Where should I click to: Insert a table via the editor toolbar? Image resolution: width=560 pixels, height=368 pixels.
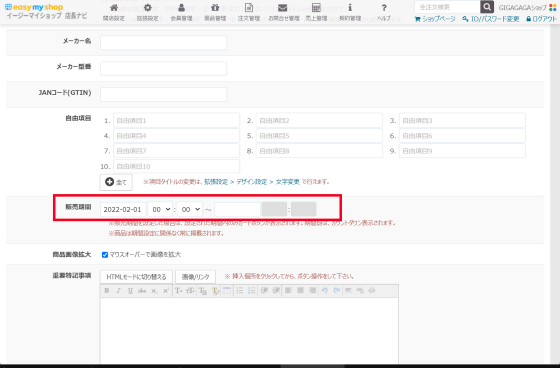pos(227,291)
